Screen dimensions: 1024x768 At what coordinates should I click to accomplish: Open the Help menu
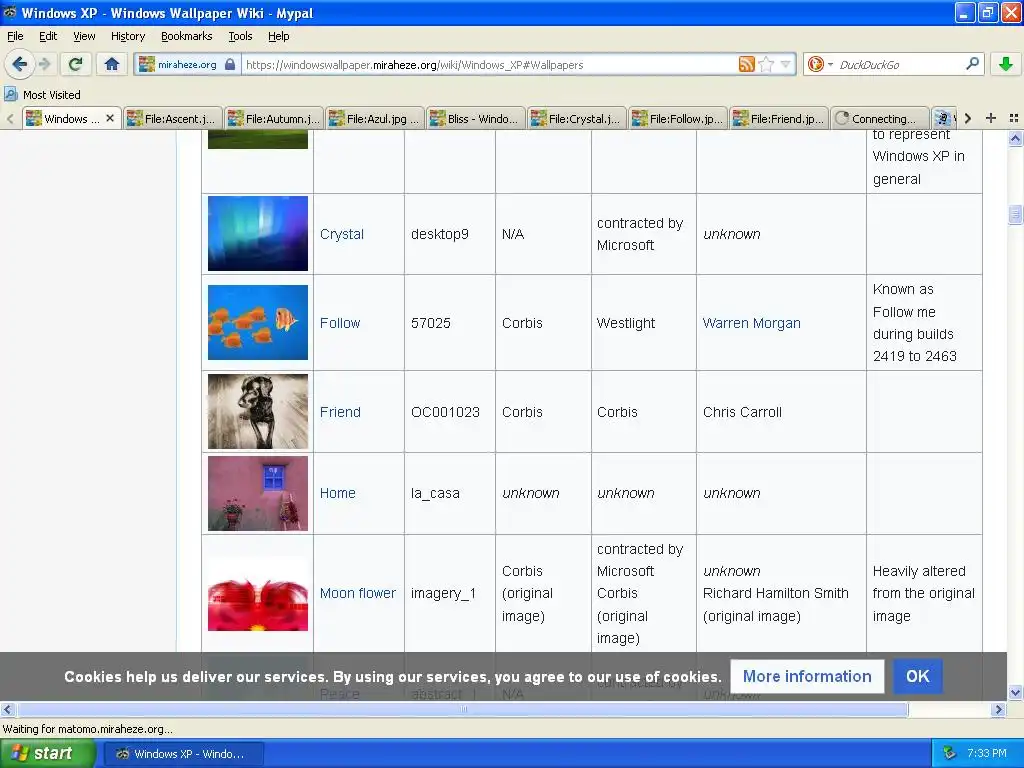(279, 36)
